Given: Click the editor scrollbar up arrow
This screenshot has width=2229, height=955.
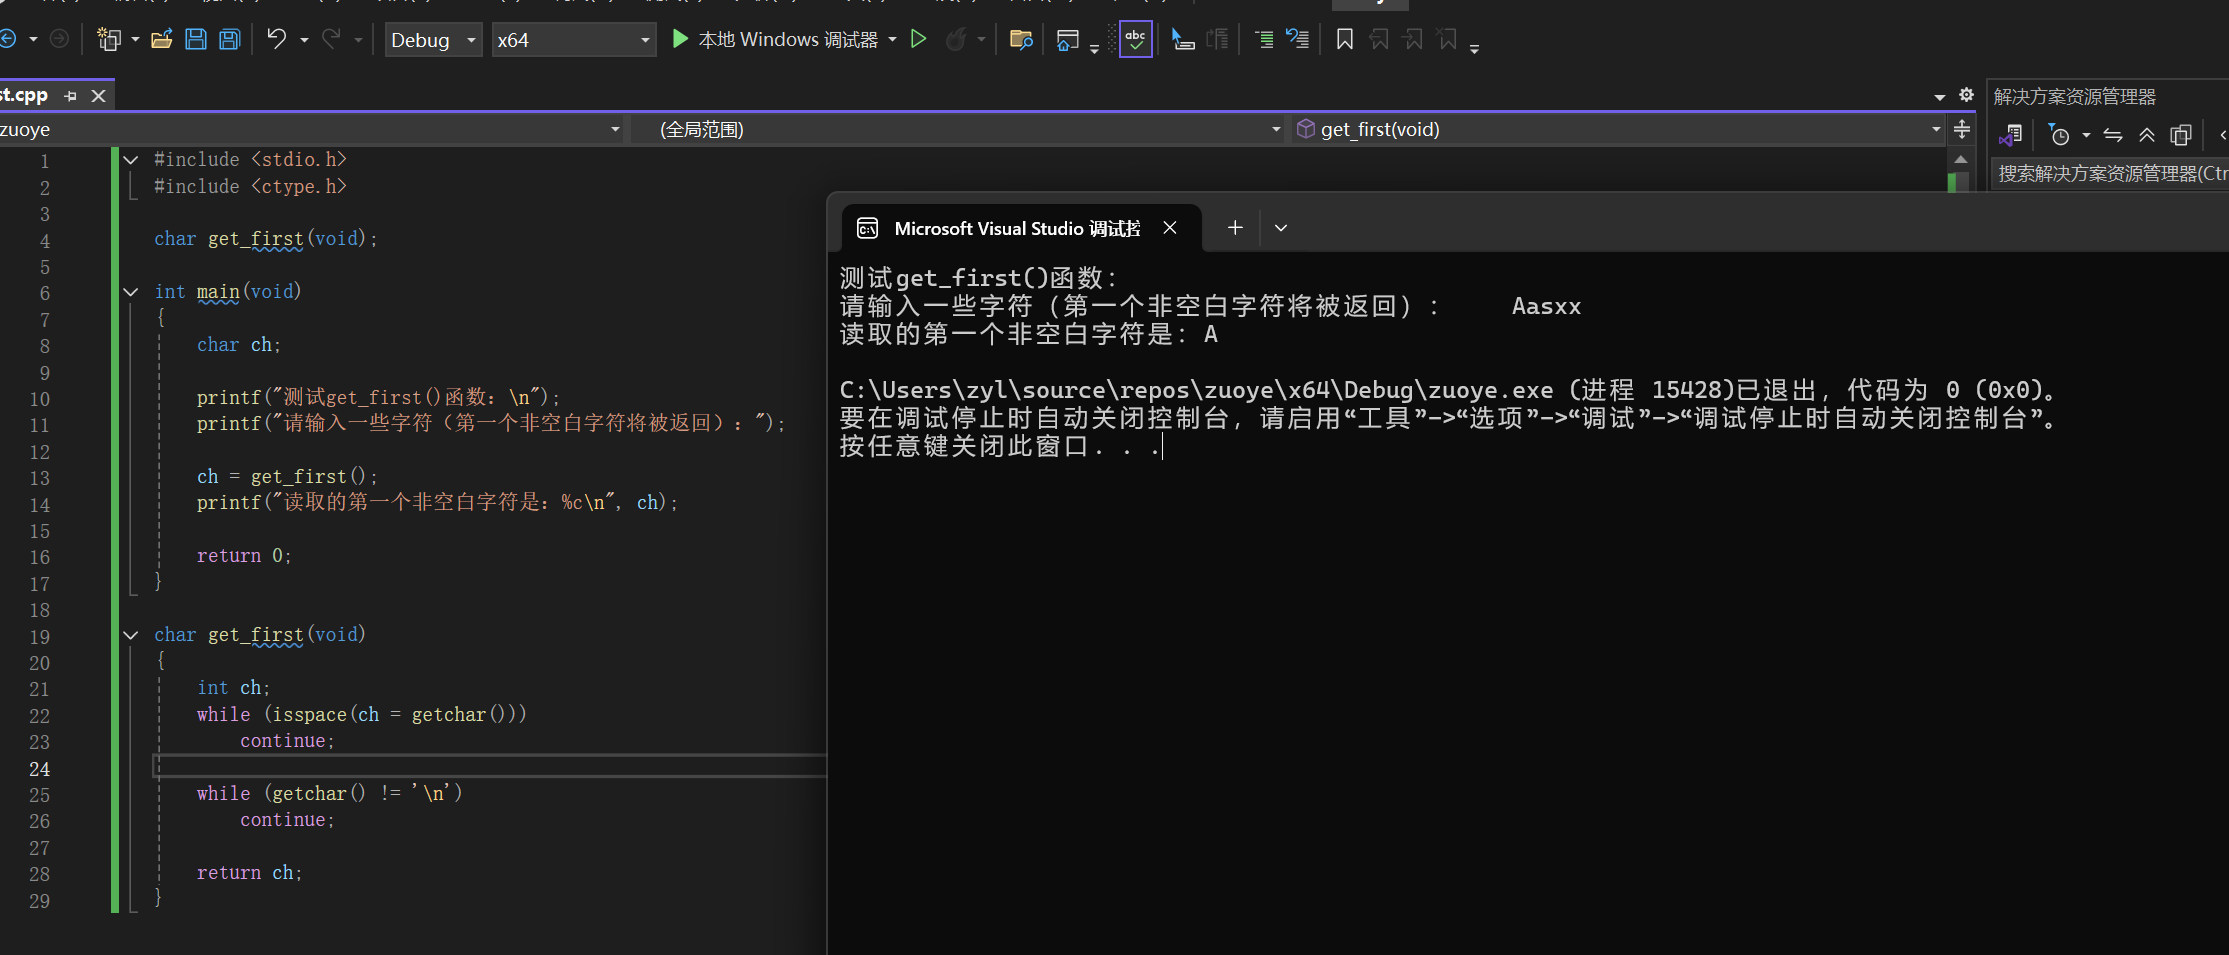Looking at the screenshot, I should (x=1961, y=160).
